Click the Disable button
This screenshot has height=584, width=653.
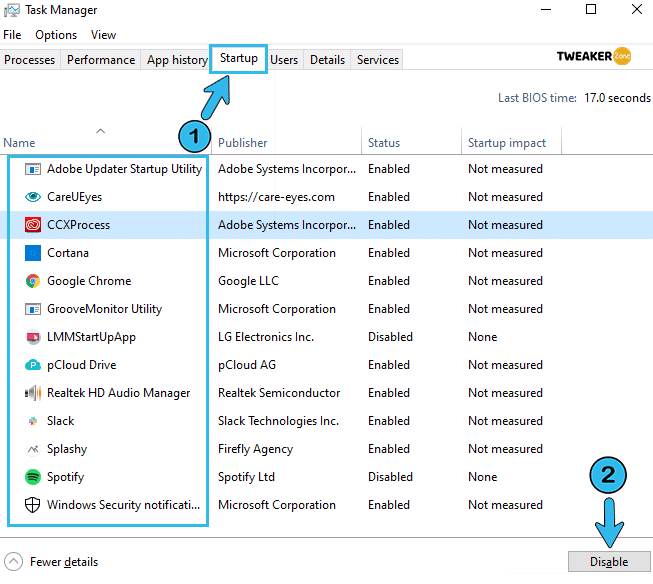(x=609, y=562)
